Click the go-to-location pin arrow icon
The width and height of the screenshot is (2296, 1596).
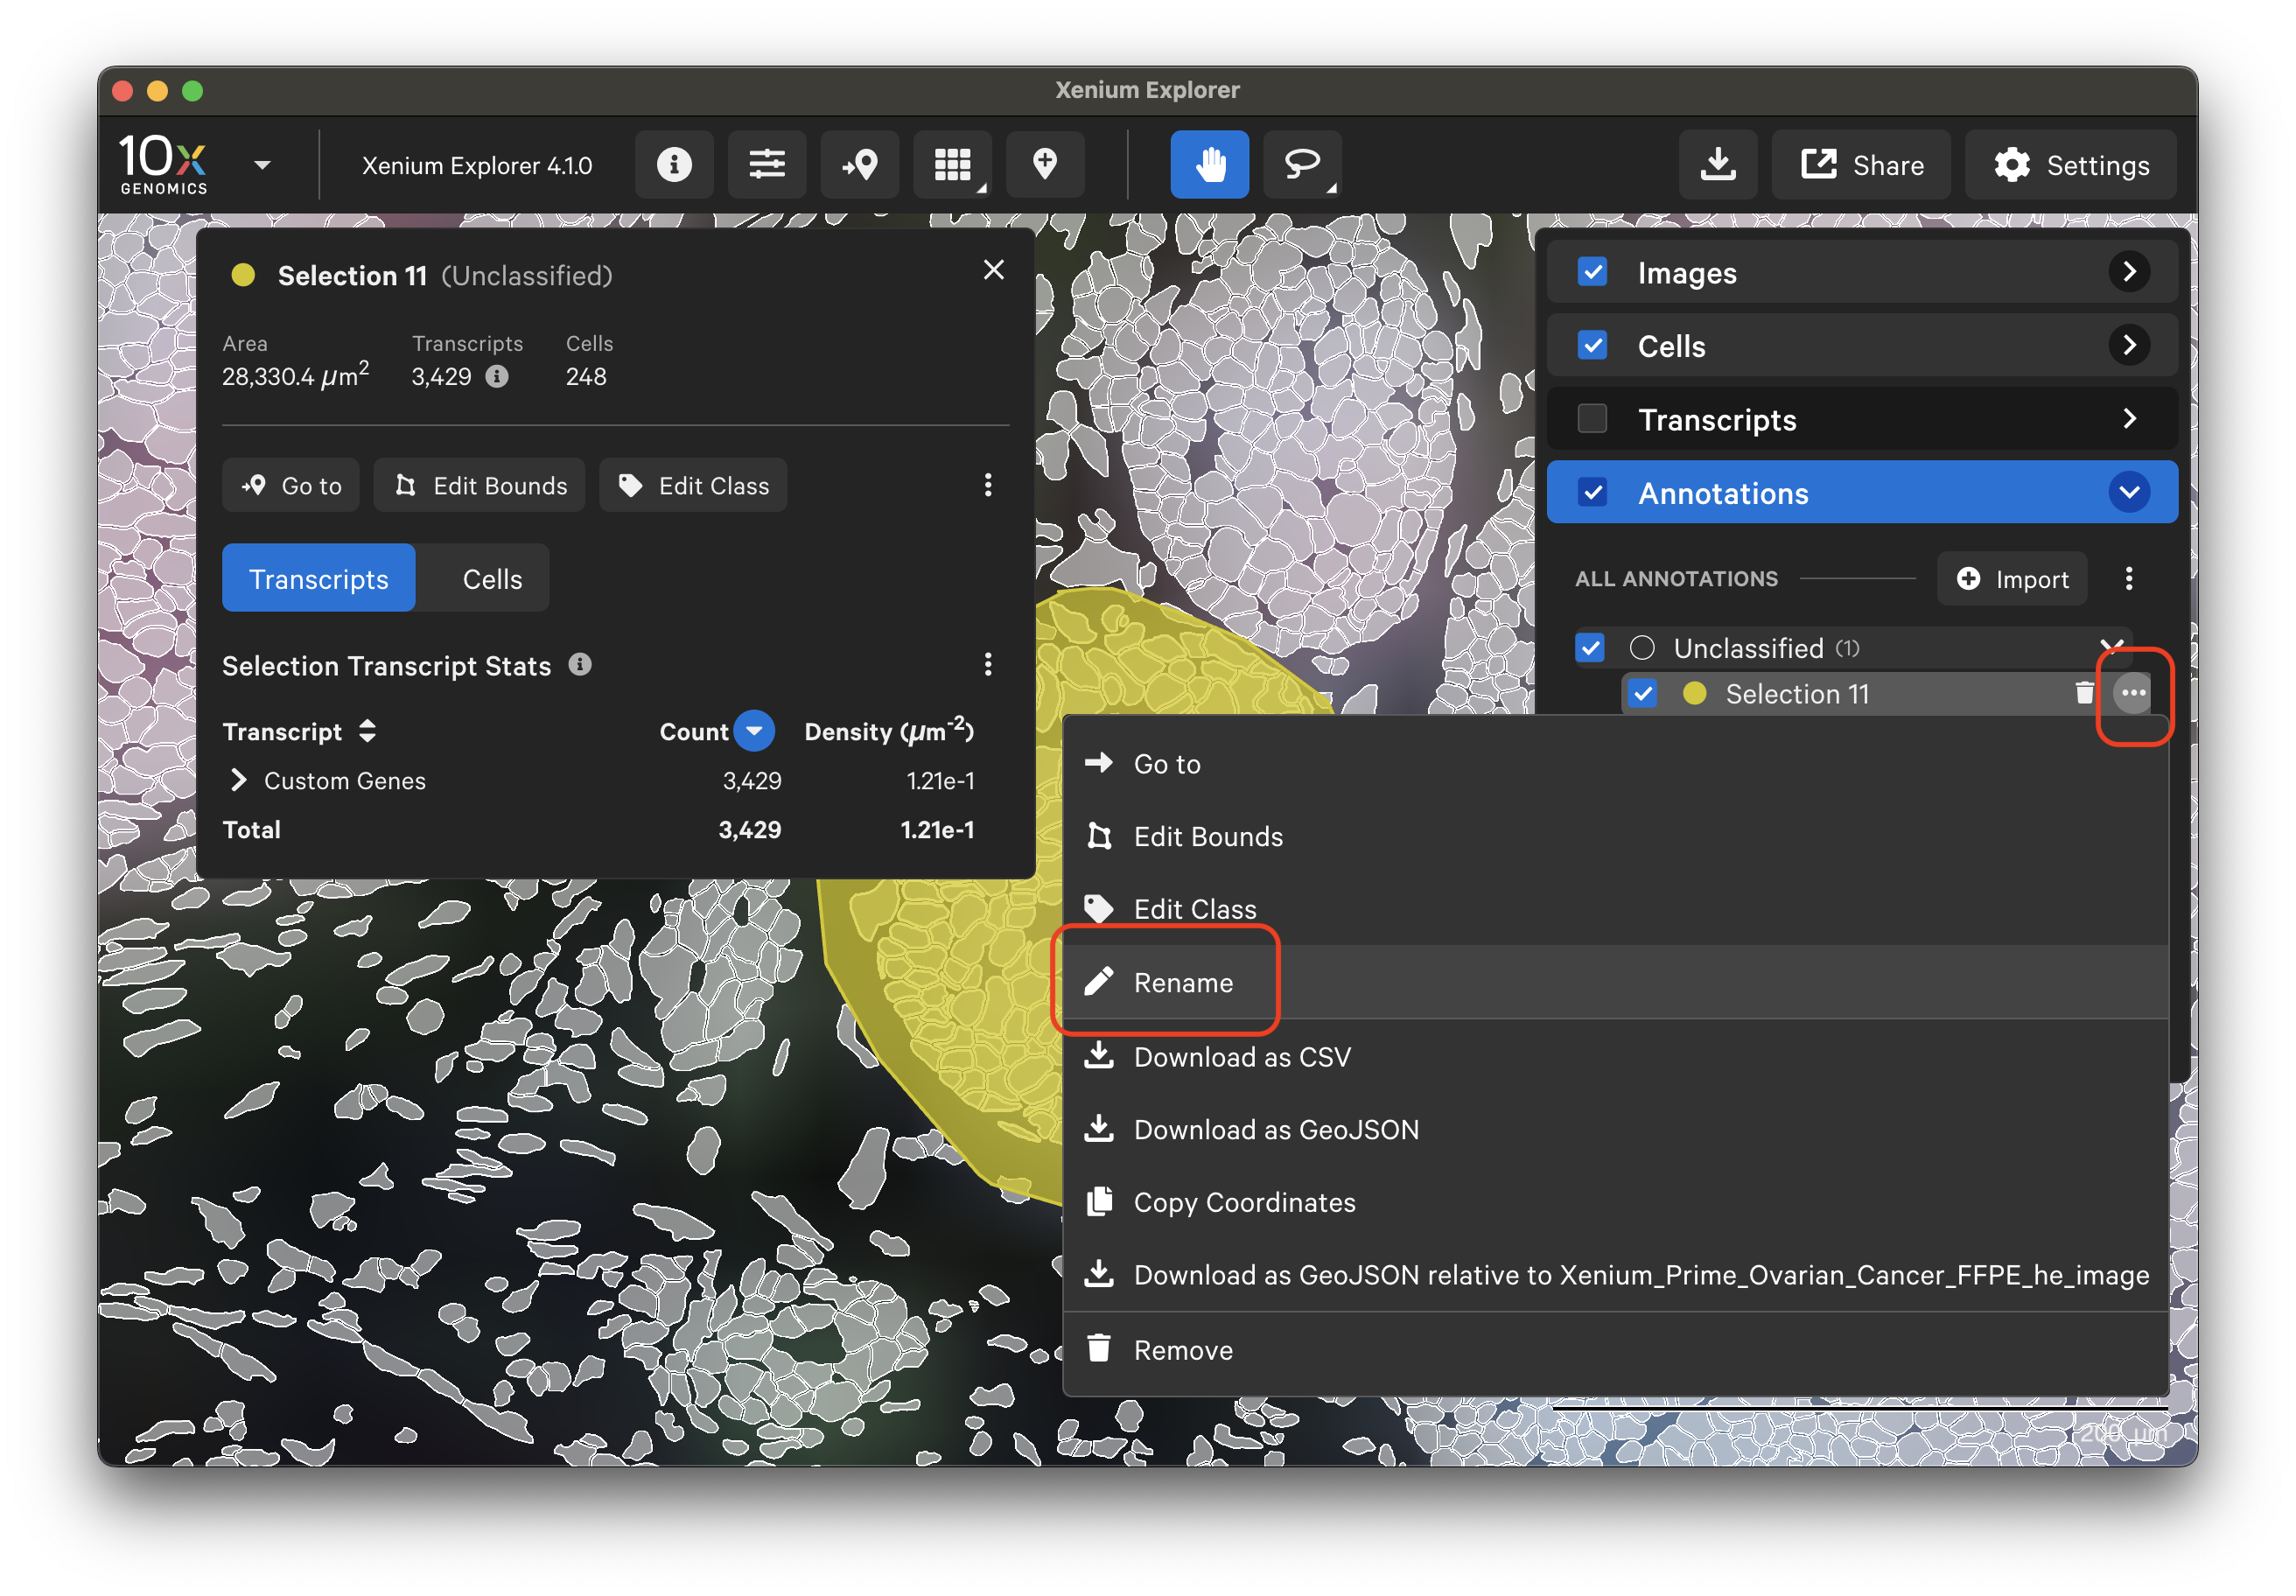click(x=859, y=164)
